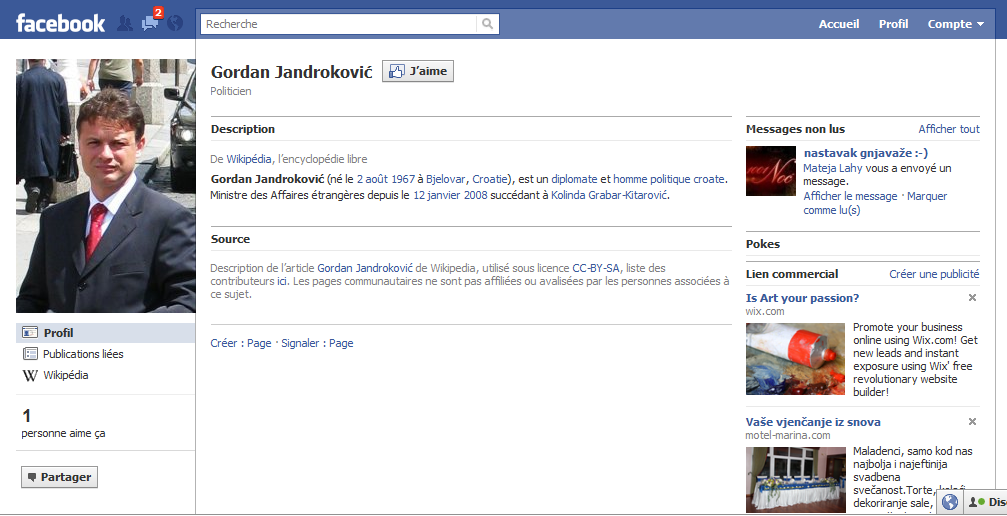Click the Facebook logo in header
The image size is (1007, 516).
coord(60,23)
